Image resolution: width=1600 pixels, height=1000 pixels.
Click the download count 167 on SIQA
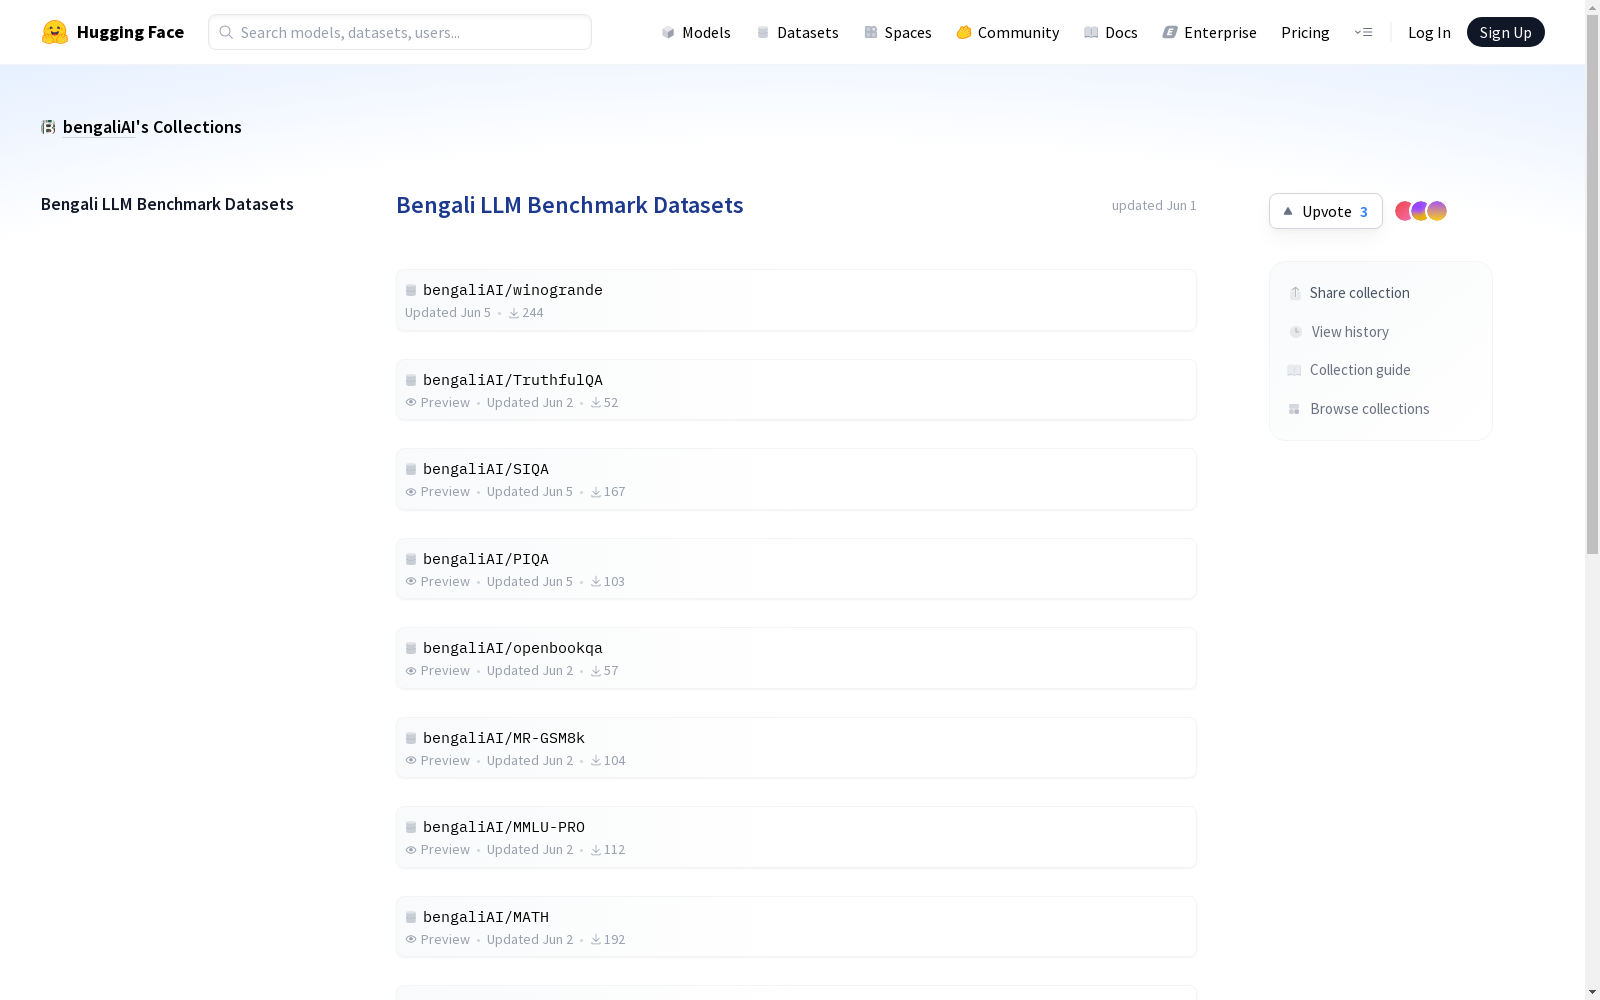pyautogui.click(x=614, y=492)
